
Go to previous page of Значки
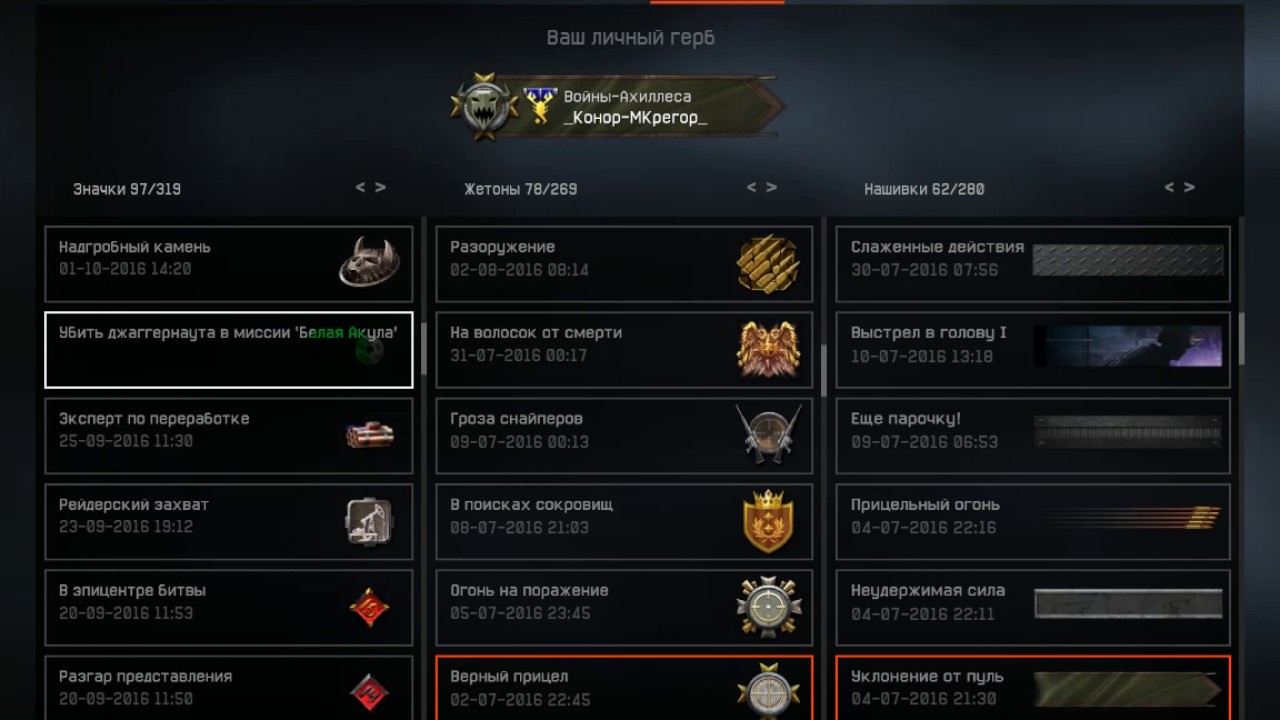point(361,187)
